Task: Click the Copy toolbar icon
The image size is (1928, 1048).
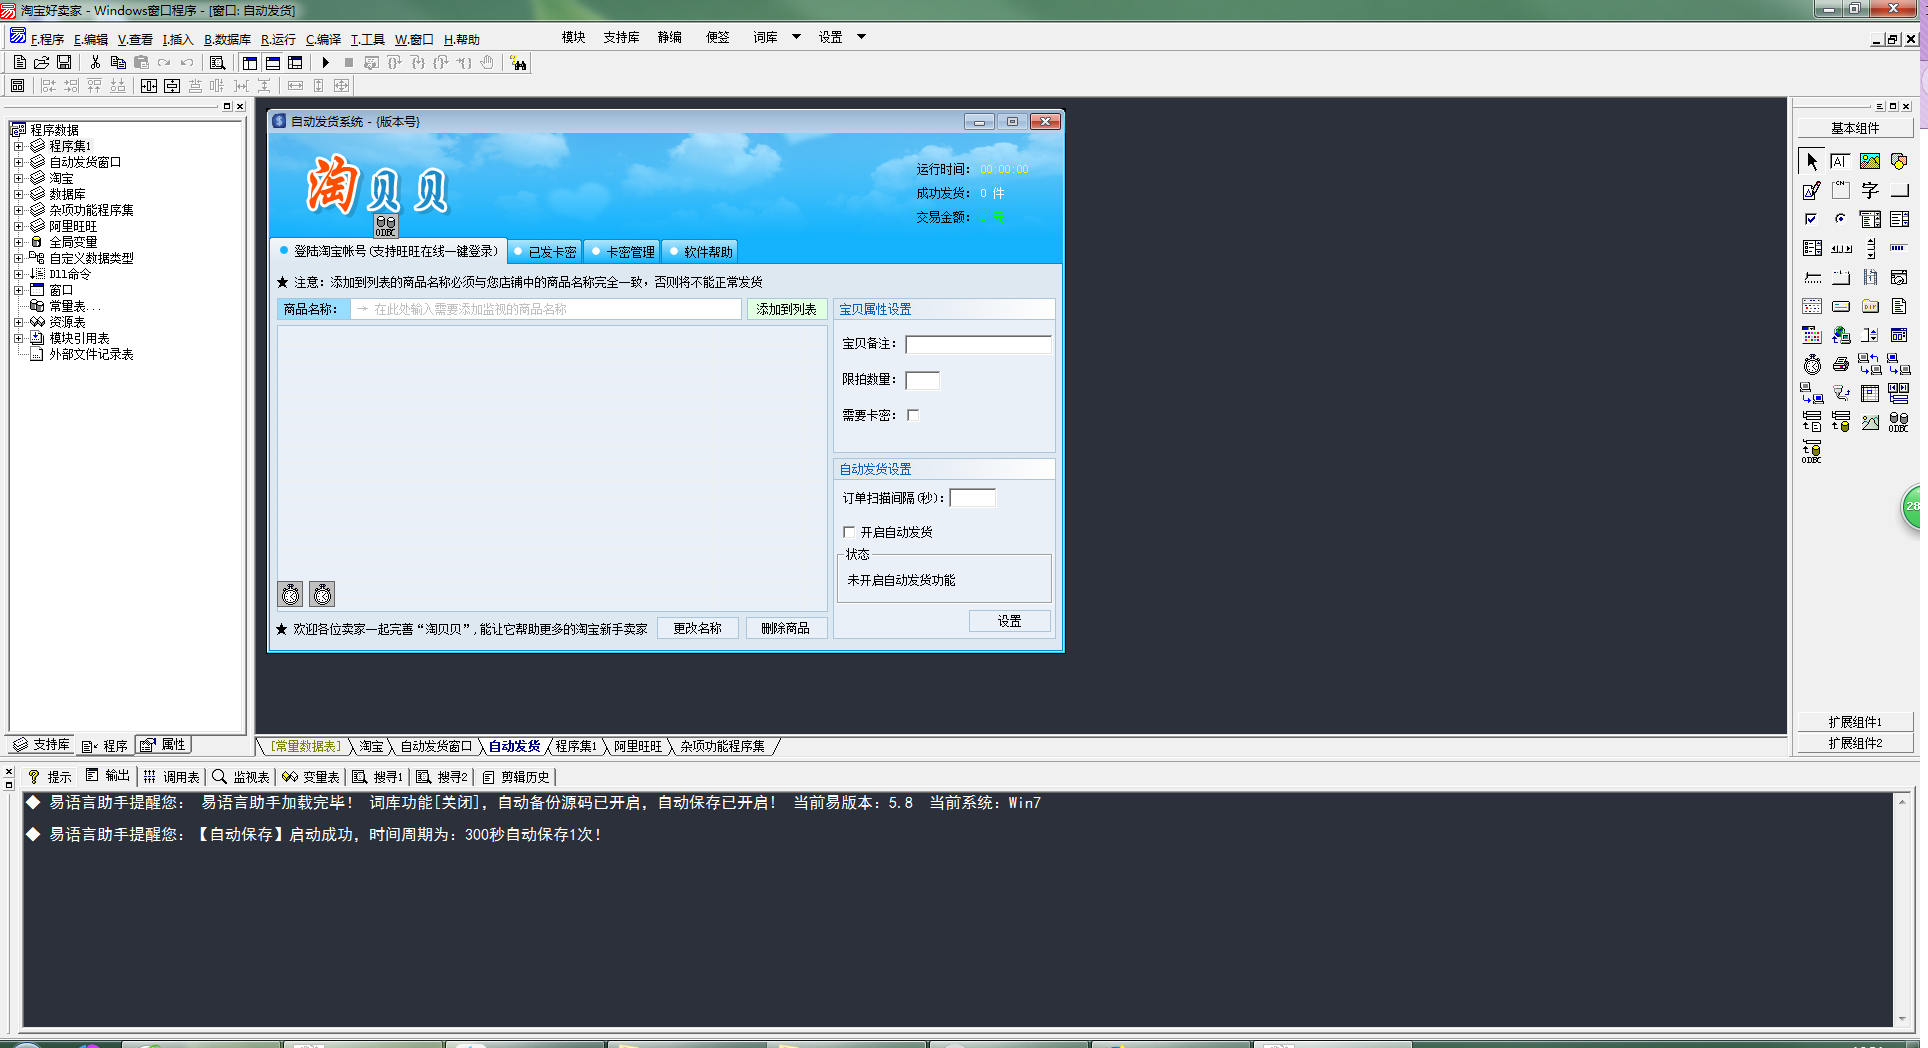Action: [118, 63]
